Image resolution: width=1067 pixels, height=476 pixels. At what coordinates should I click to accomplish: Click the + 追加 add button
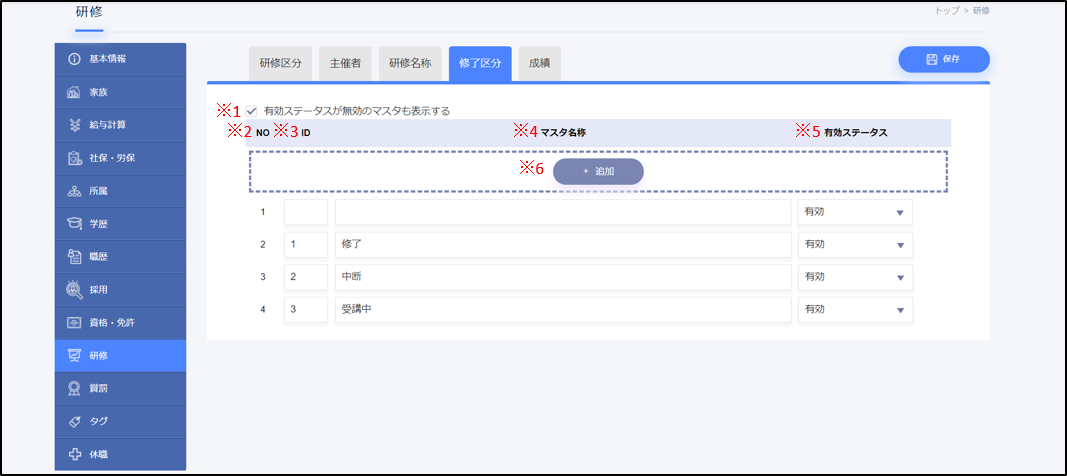pos(598,172)
